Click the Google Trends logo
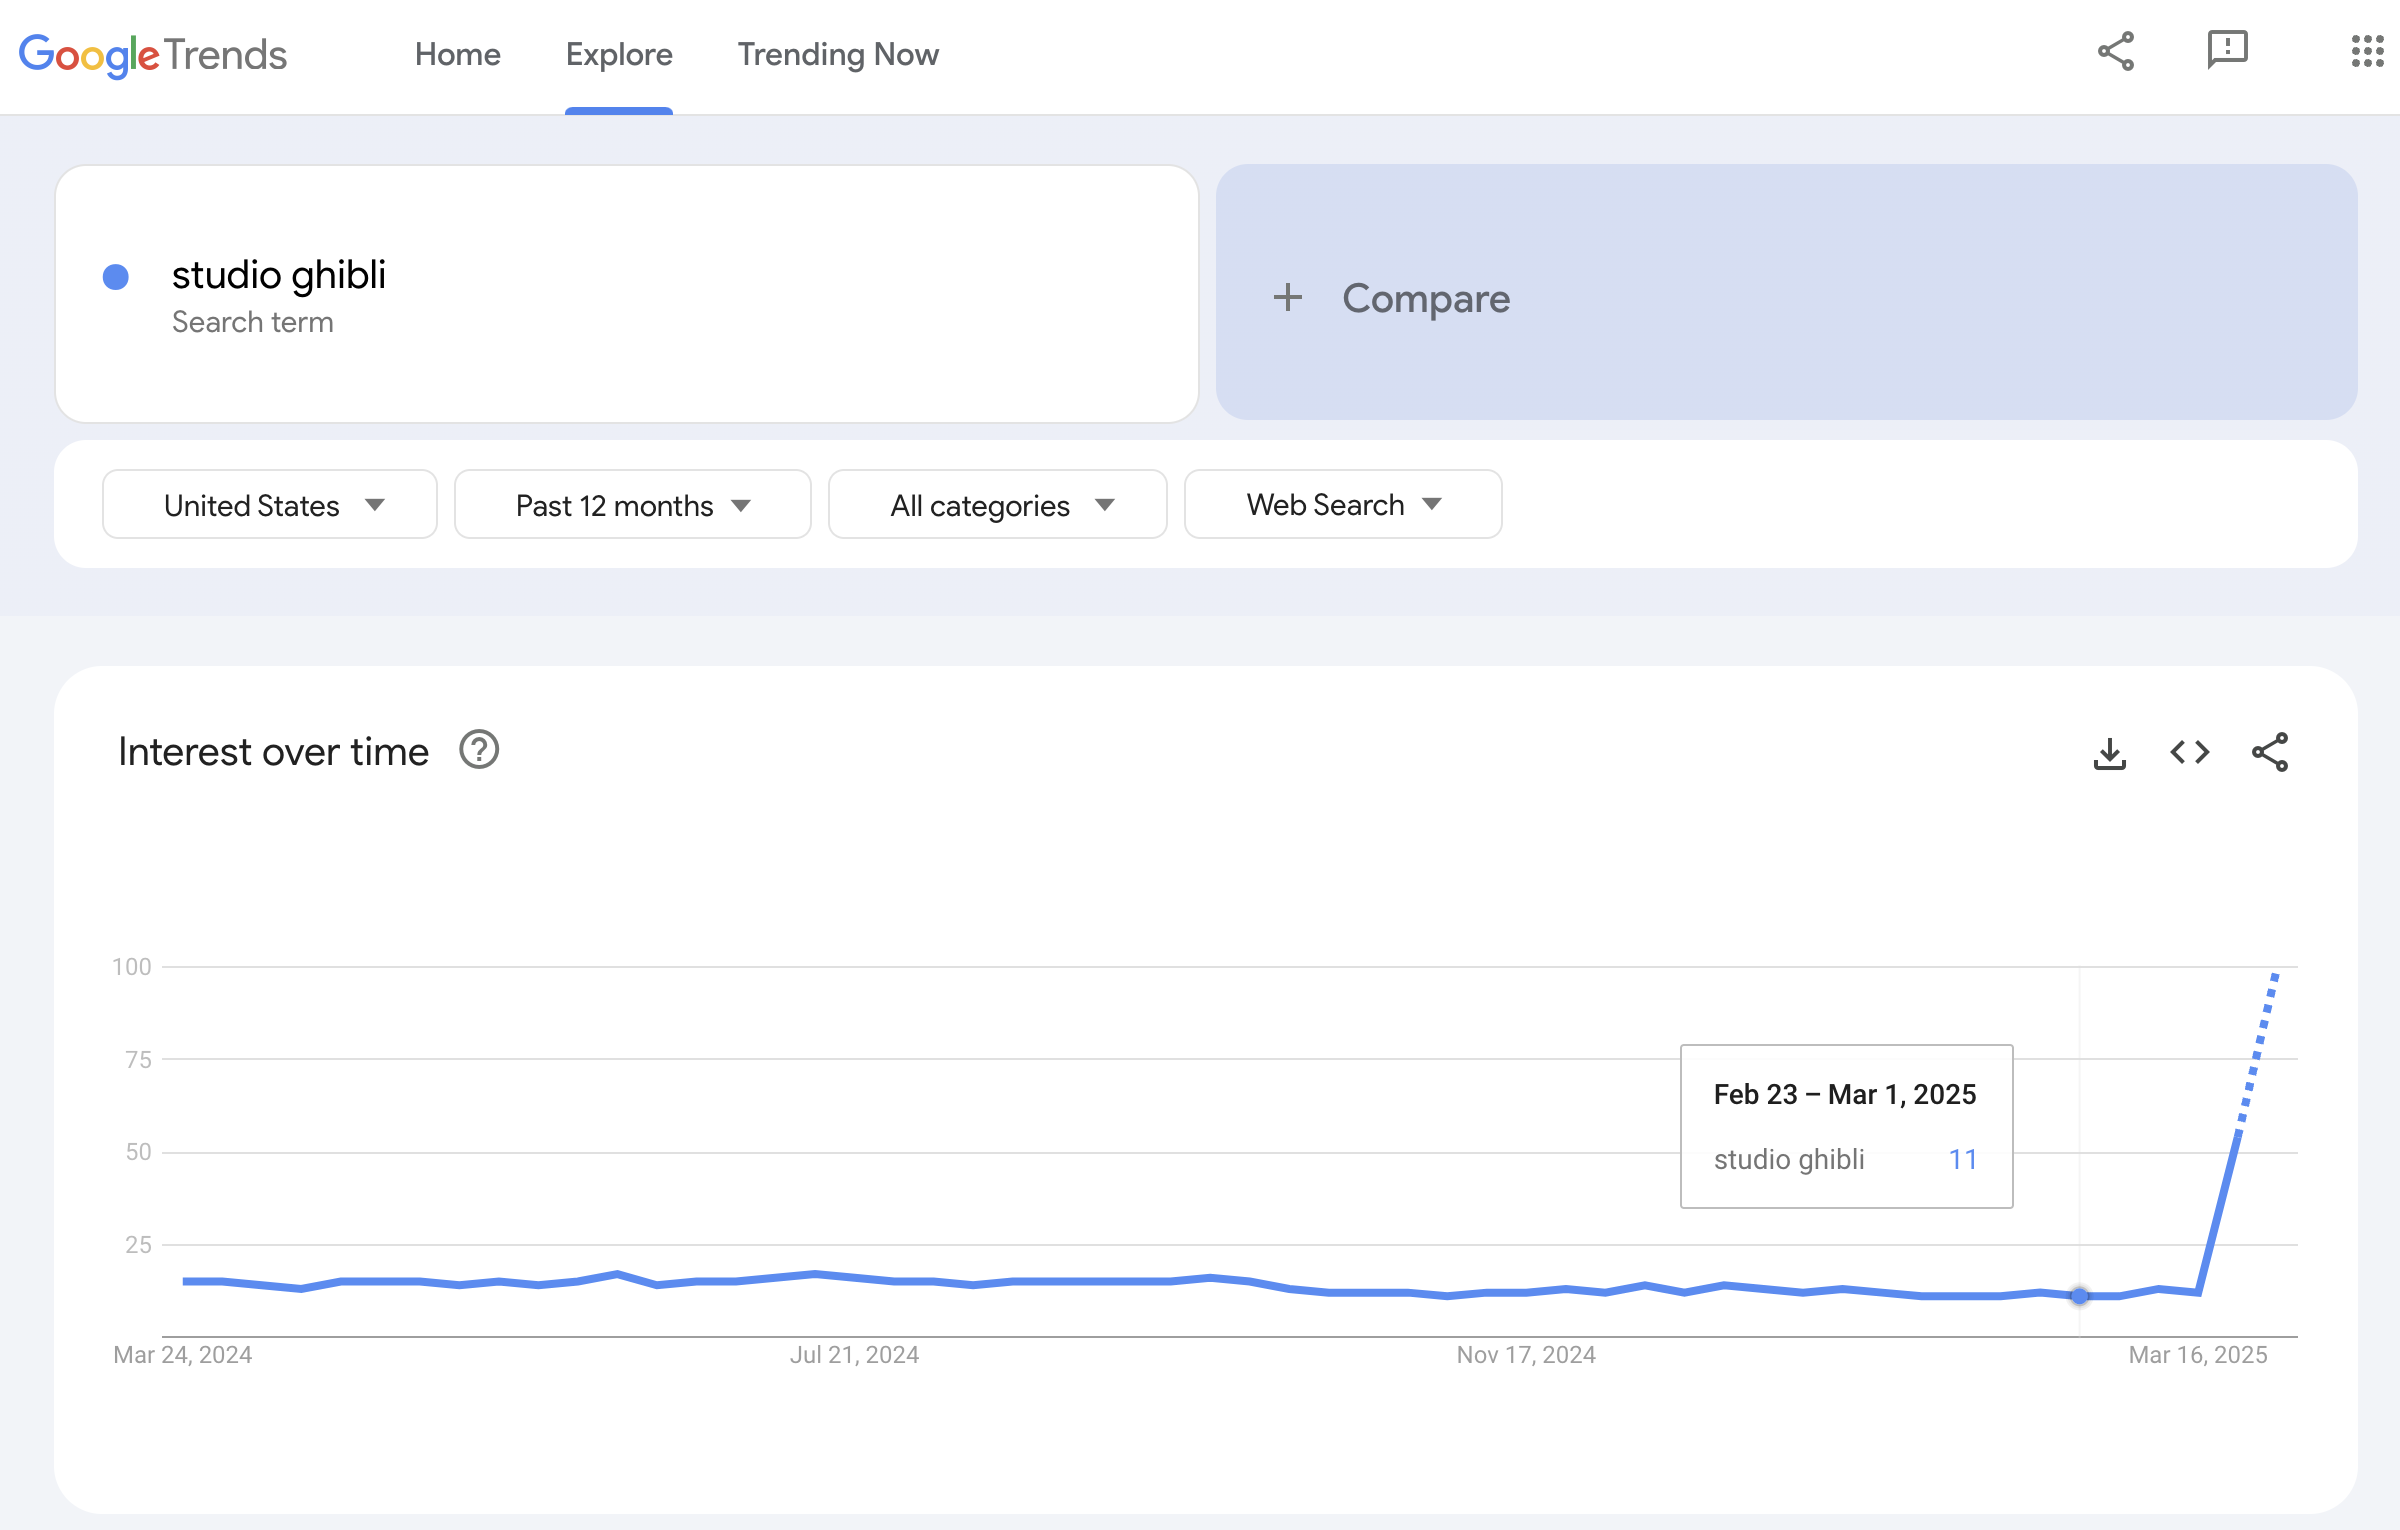This screenshot has height=1530, width=2400. (153, 54)
